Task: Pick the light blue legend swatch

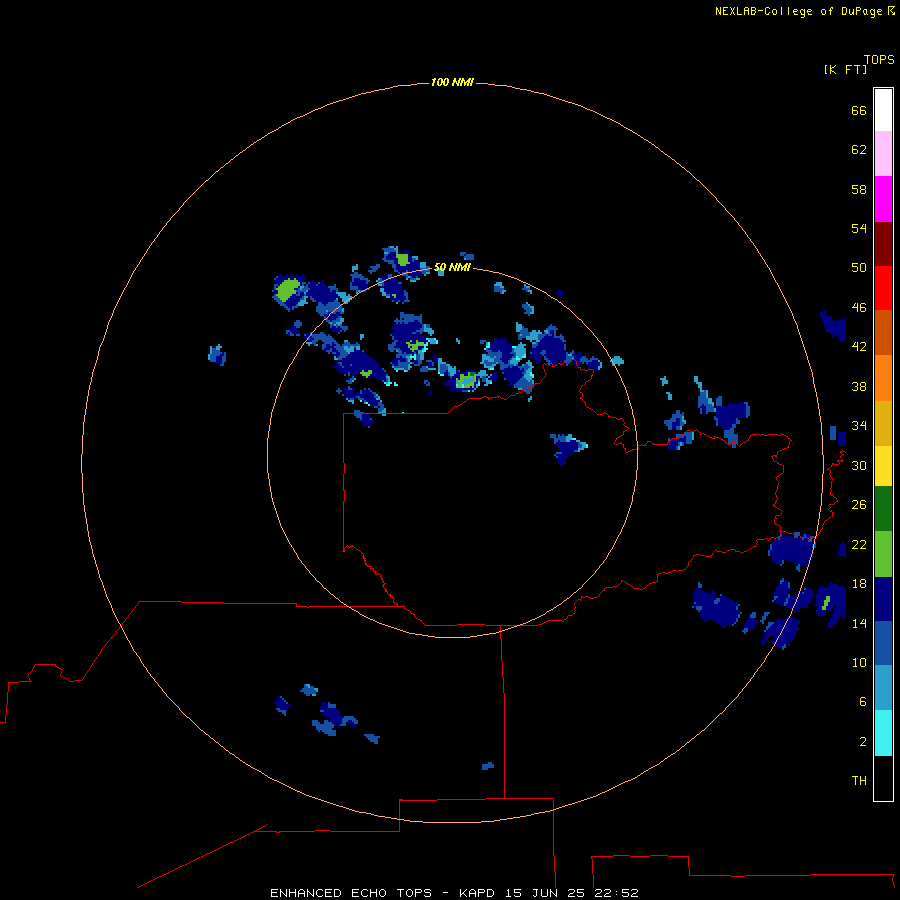Action: (883, 688)
